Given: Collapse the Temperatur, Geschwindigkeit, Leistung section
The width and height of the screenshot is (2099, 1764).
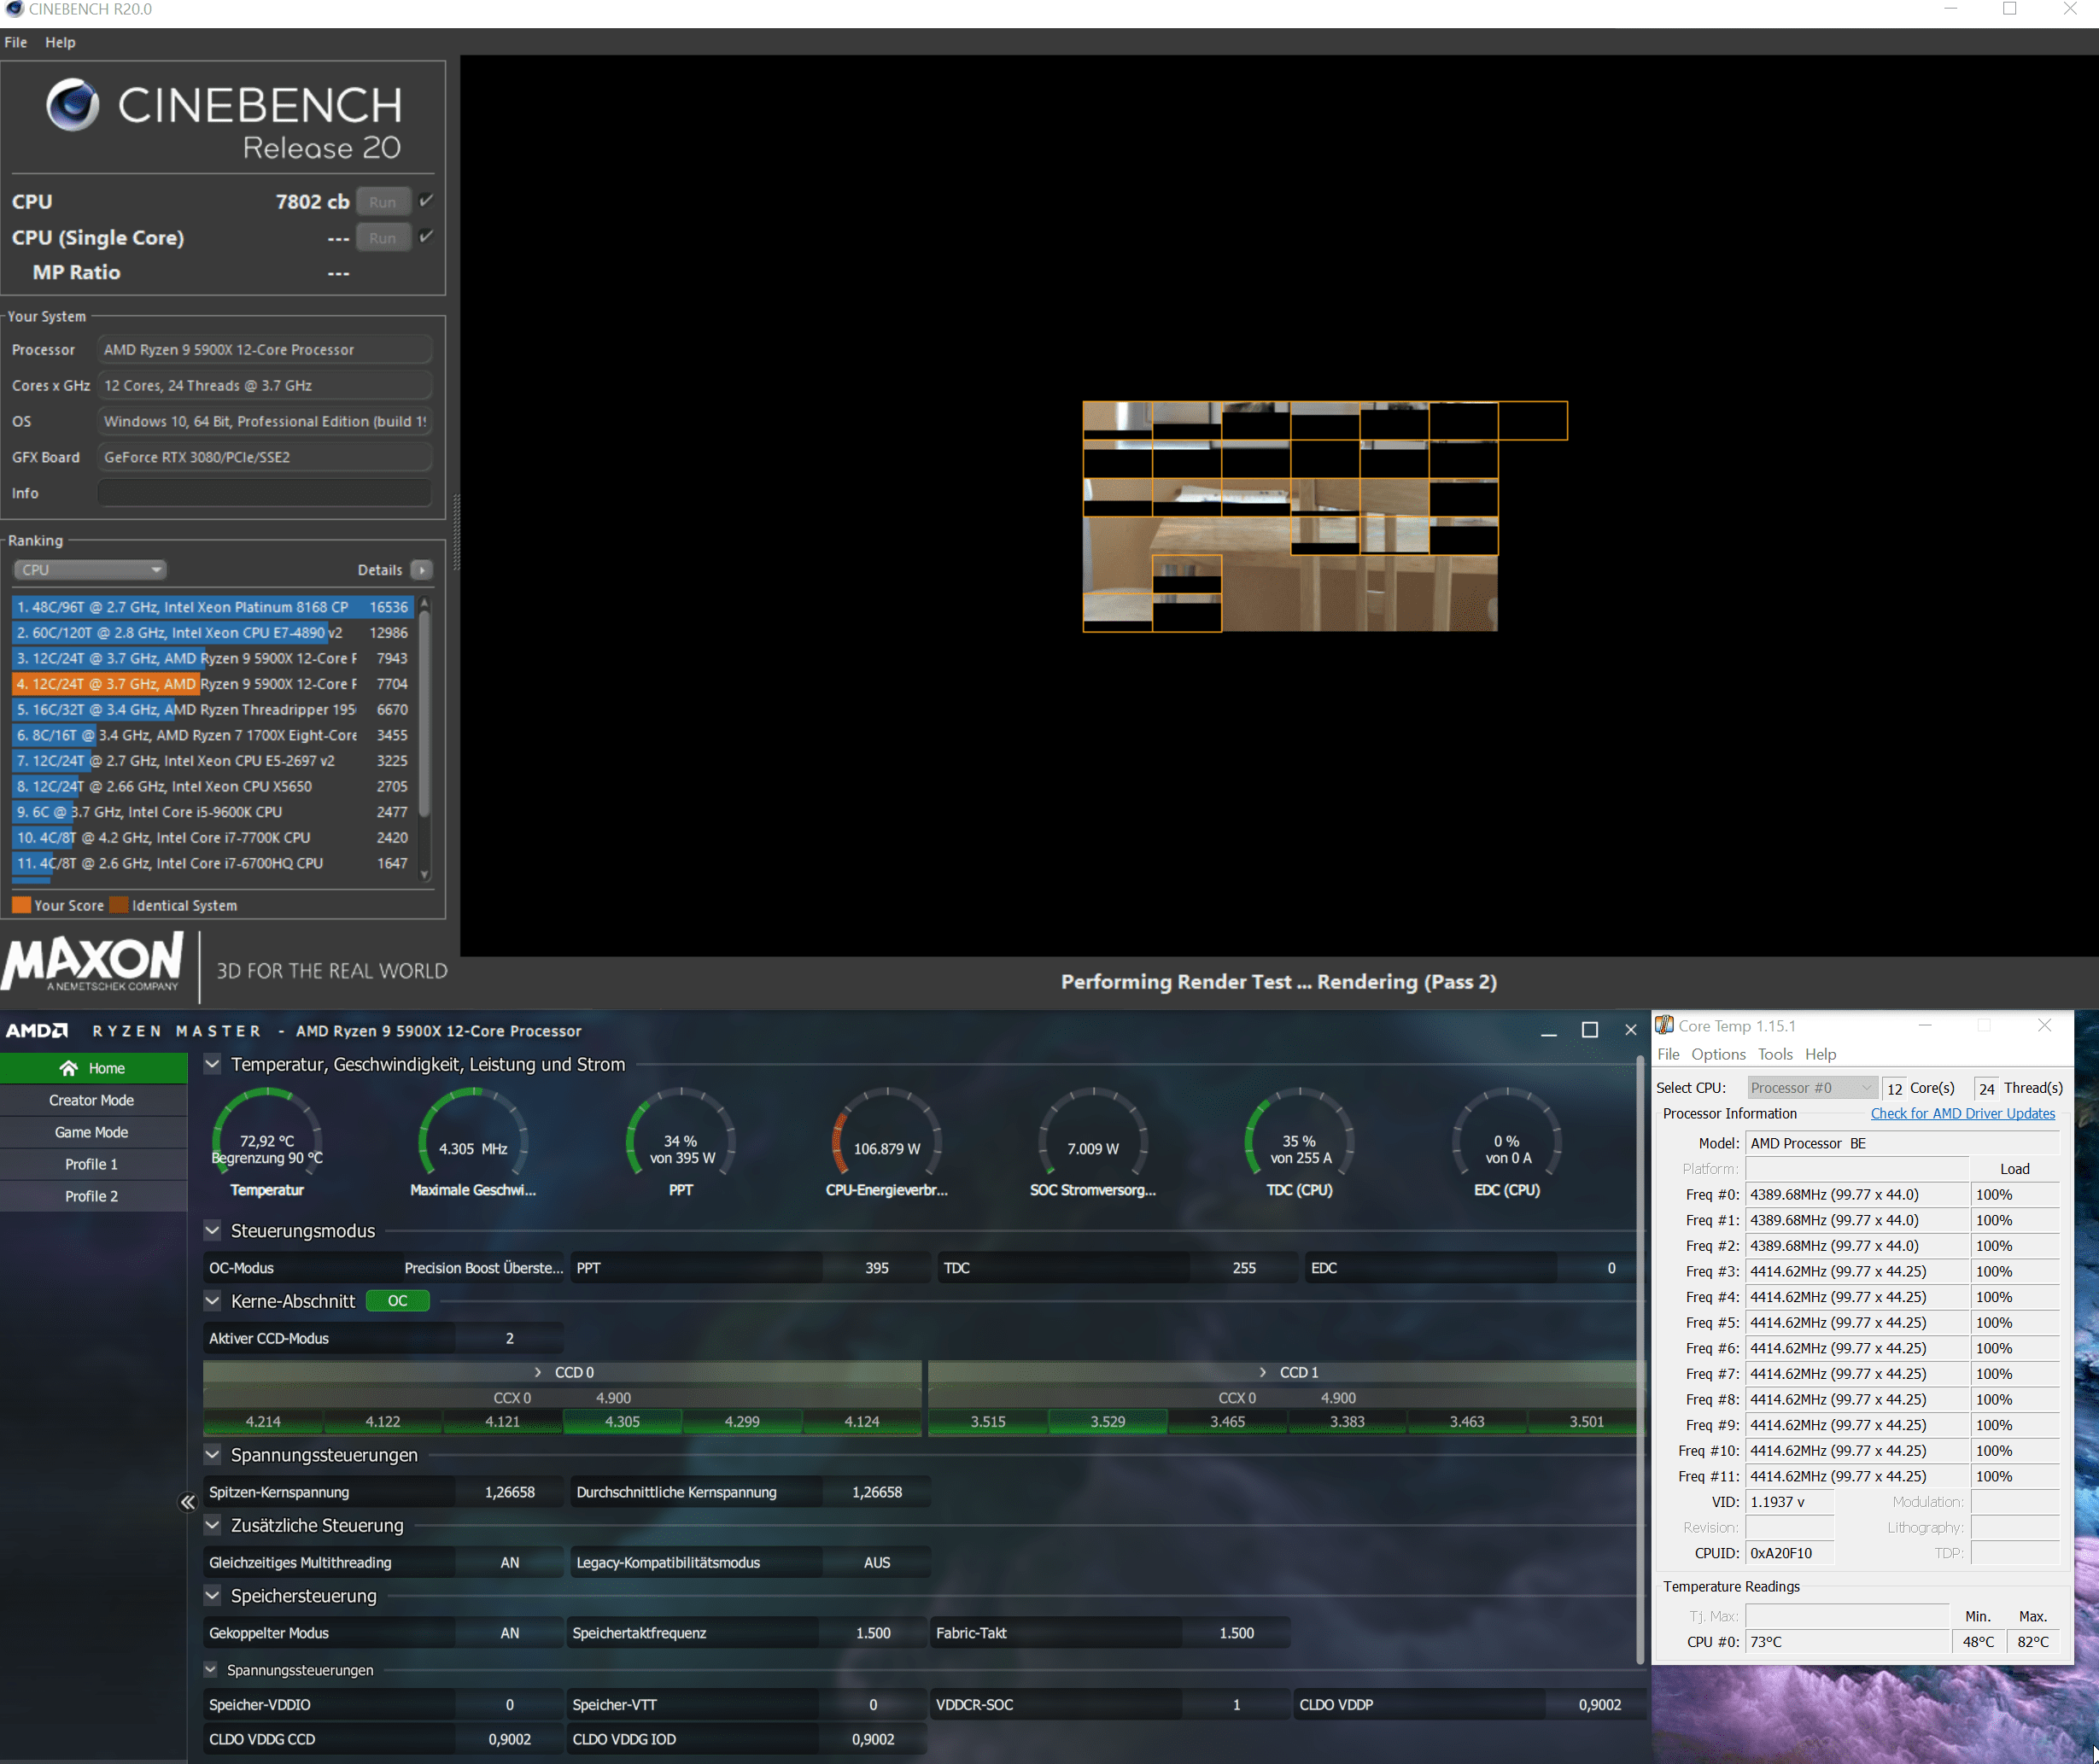Looking at the screenshot, I should (x=212, y=1064).
